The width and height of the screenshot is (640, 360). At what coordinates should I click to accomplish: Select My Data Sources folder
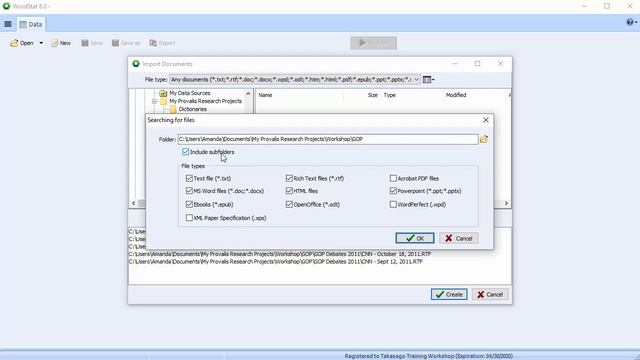[189, 93]
